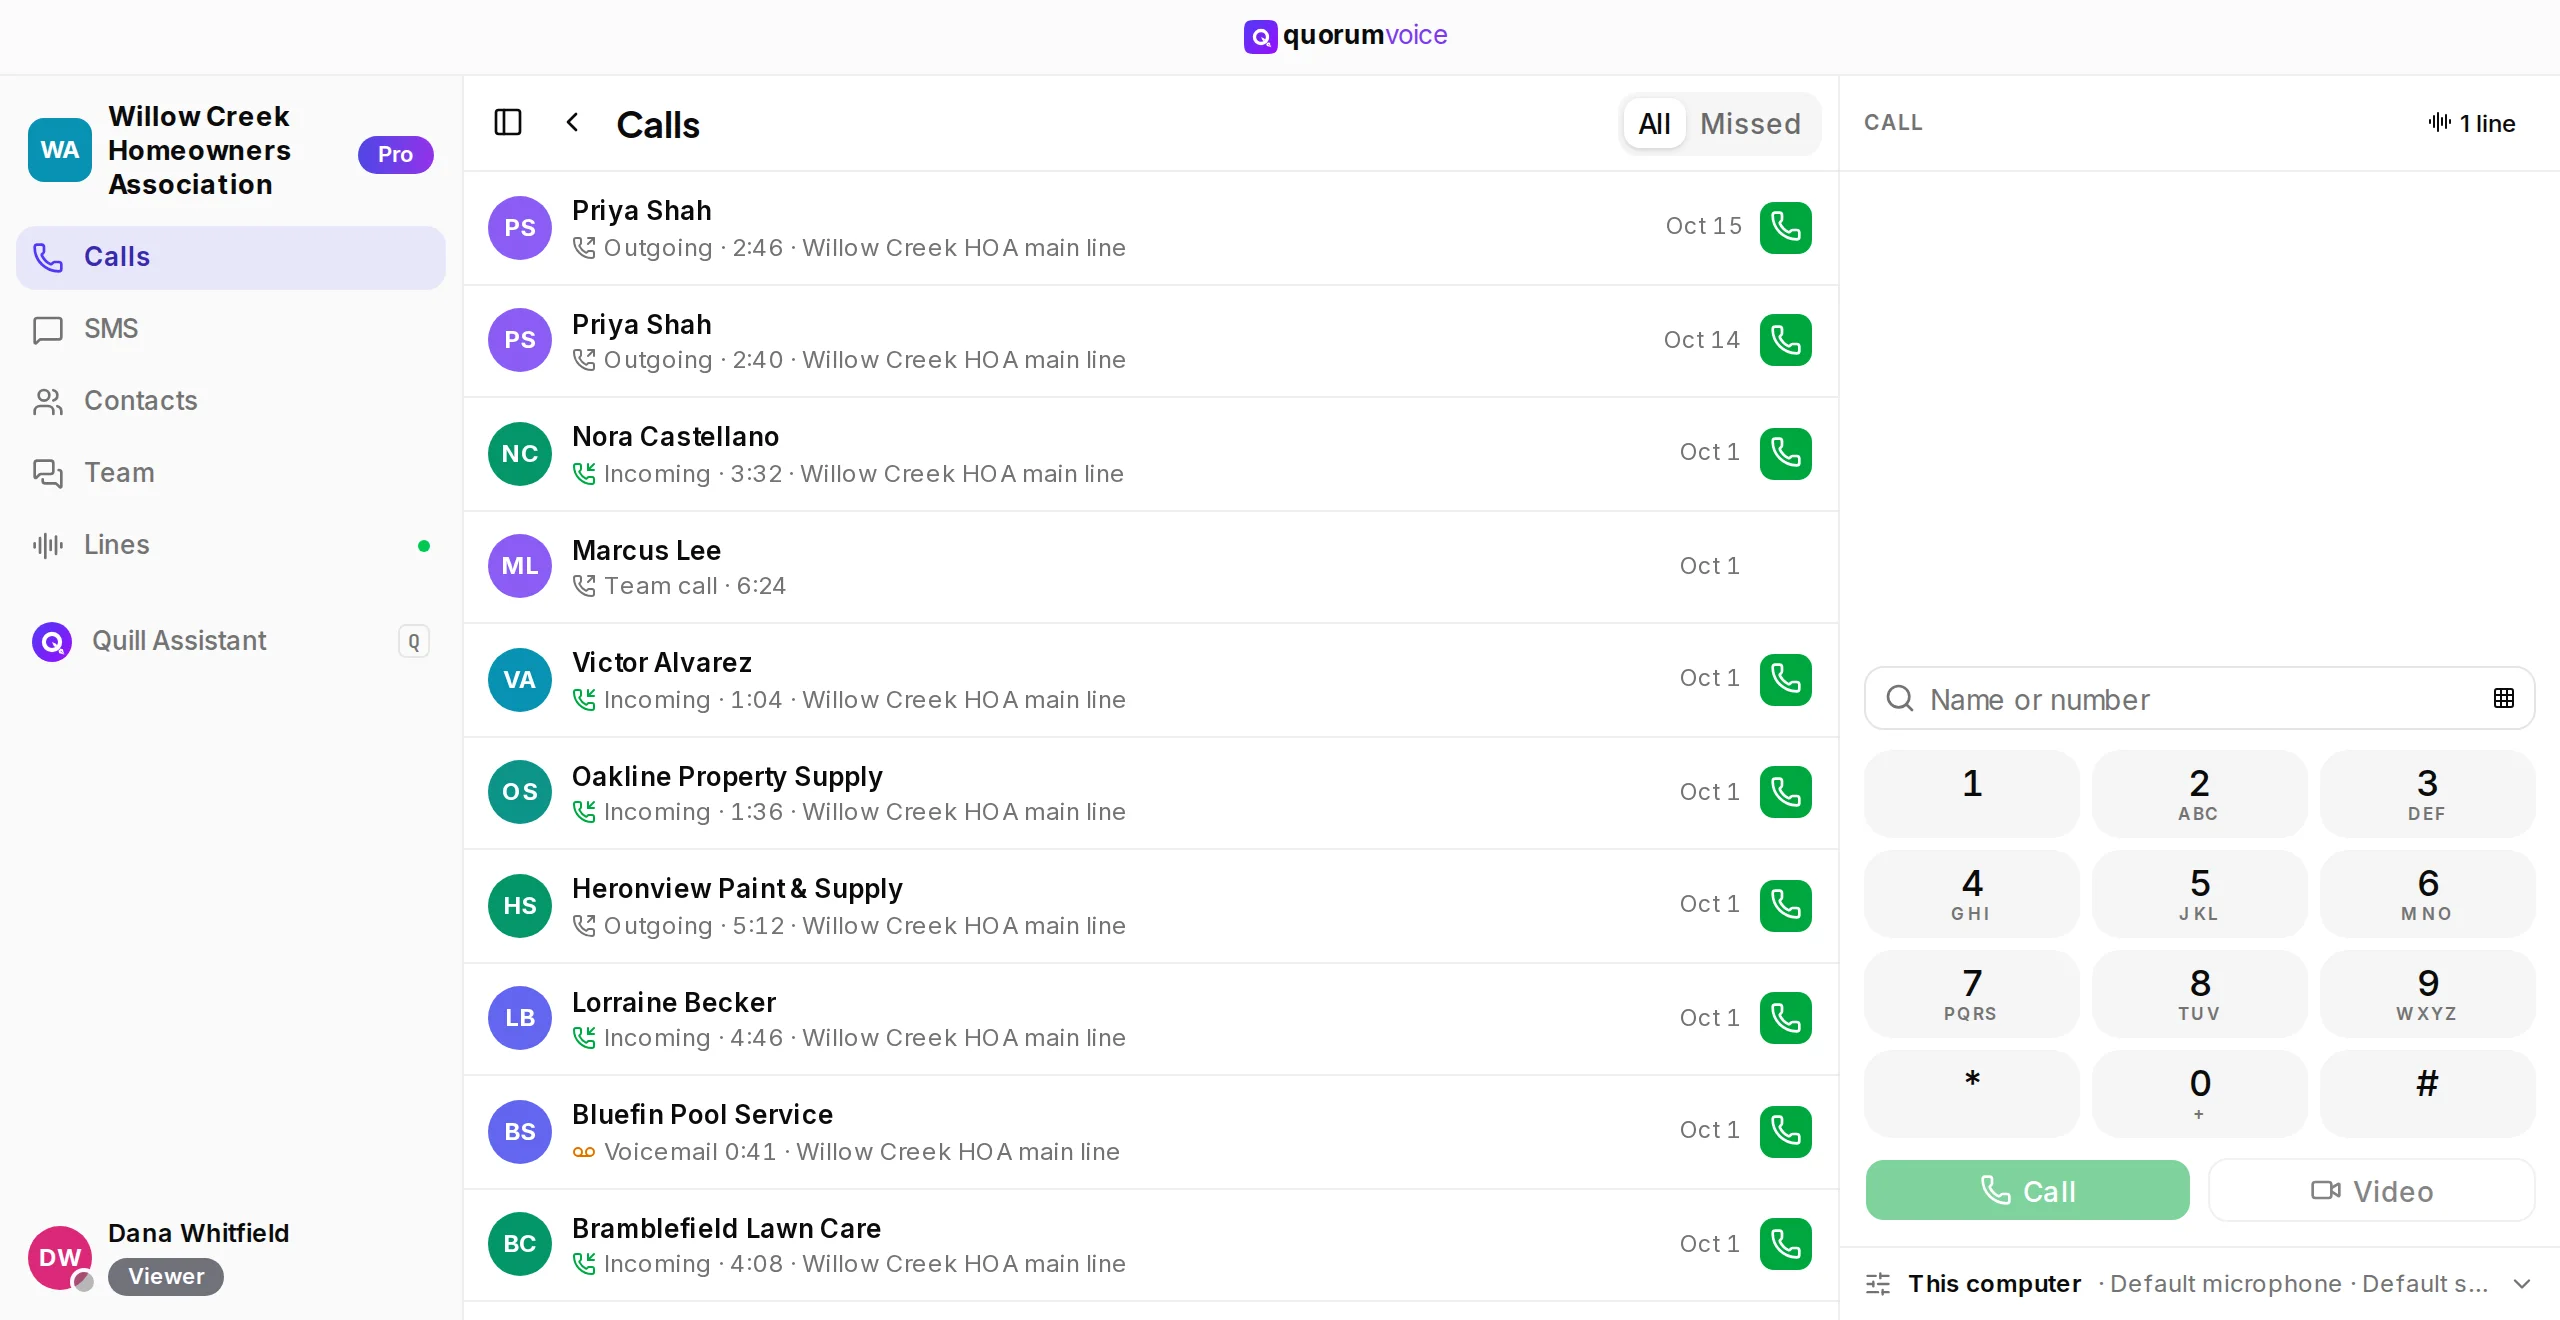Tap dial pad key 9 WXYZ

(x=2428, y=994)
